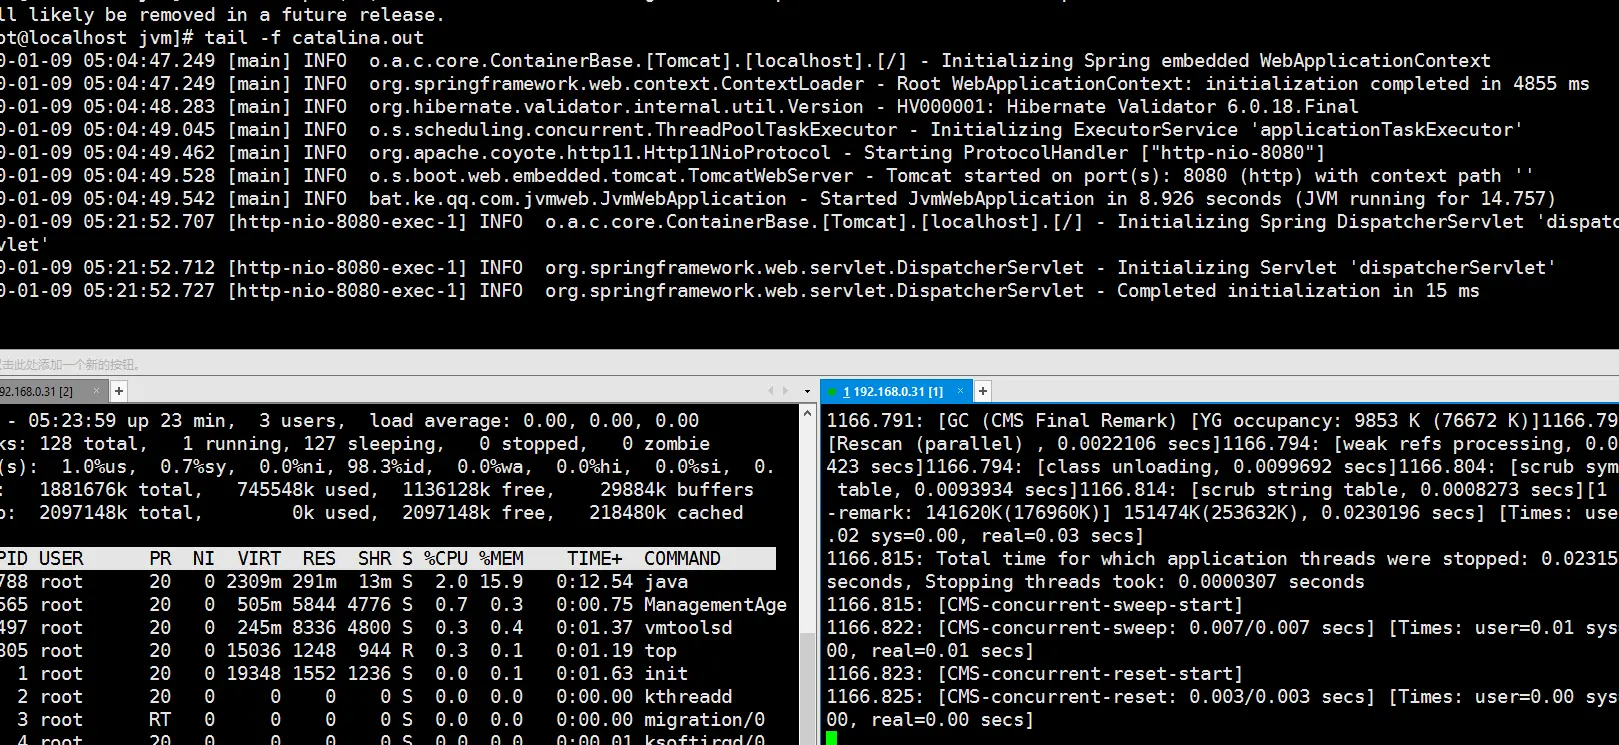Close the 192.168.0.31 [1] session tab

click(960, 391)
